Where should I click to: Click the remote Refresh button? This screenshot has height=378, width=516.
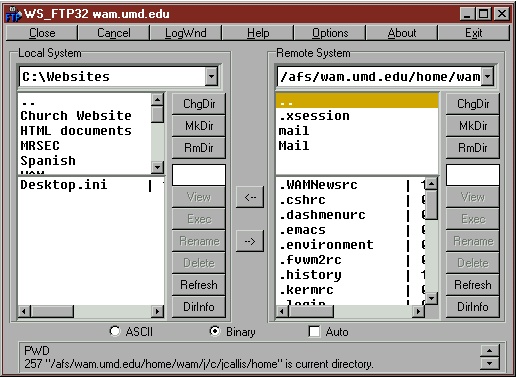[473, 285]
